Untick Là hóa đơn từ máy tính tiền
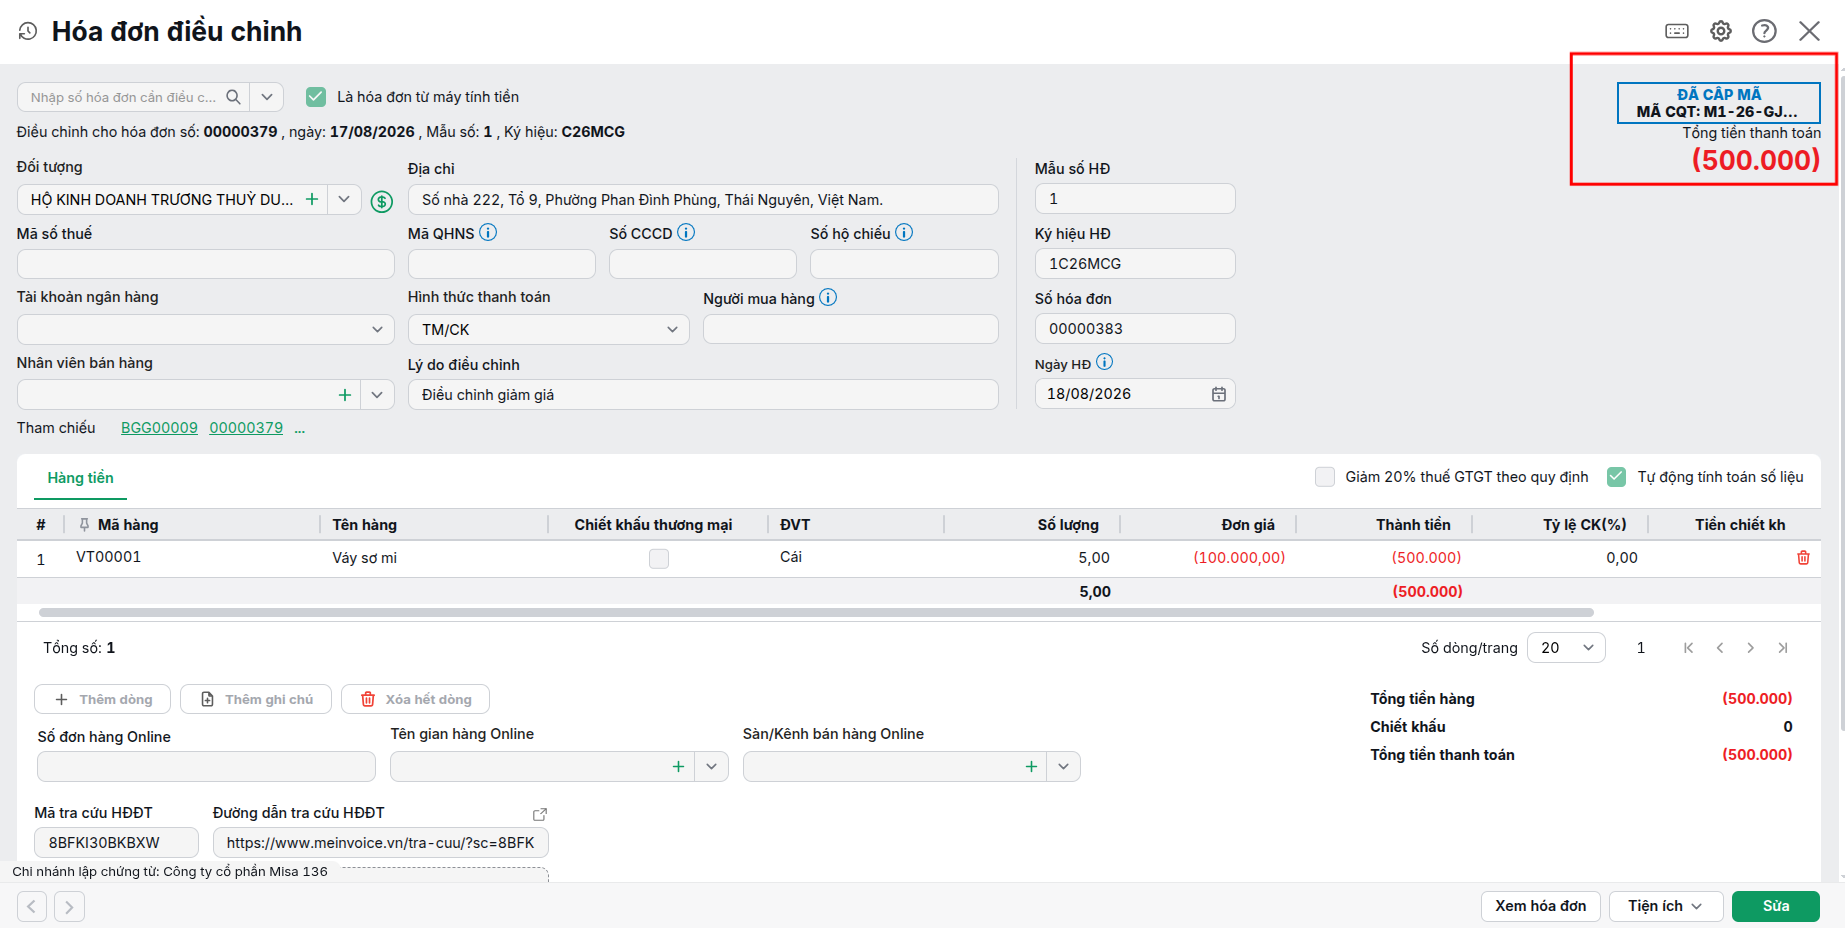Screen dimensions: 1845x928 click(316, 97)
